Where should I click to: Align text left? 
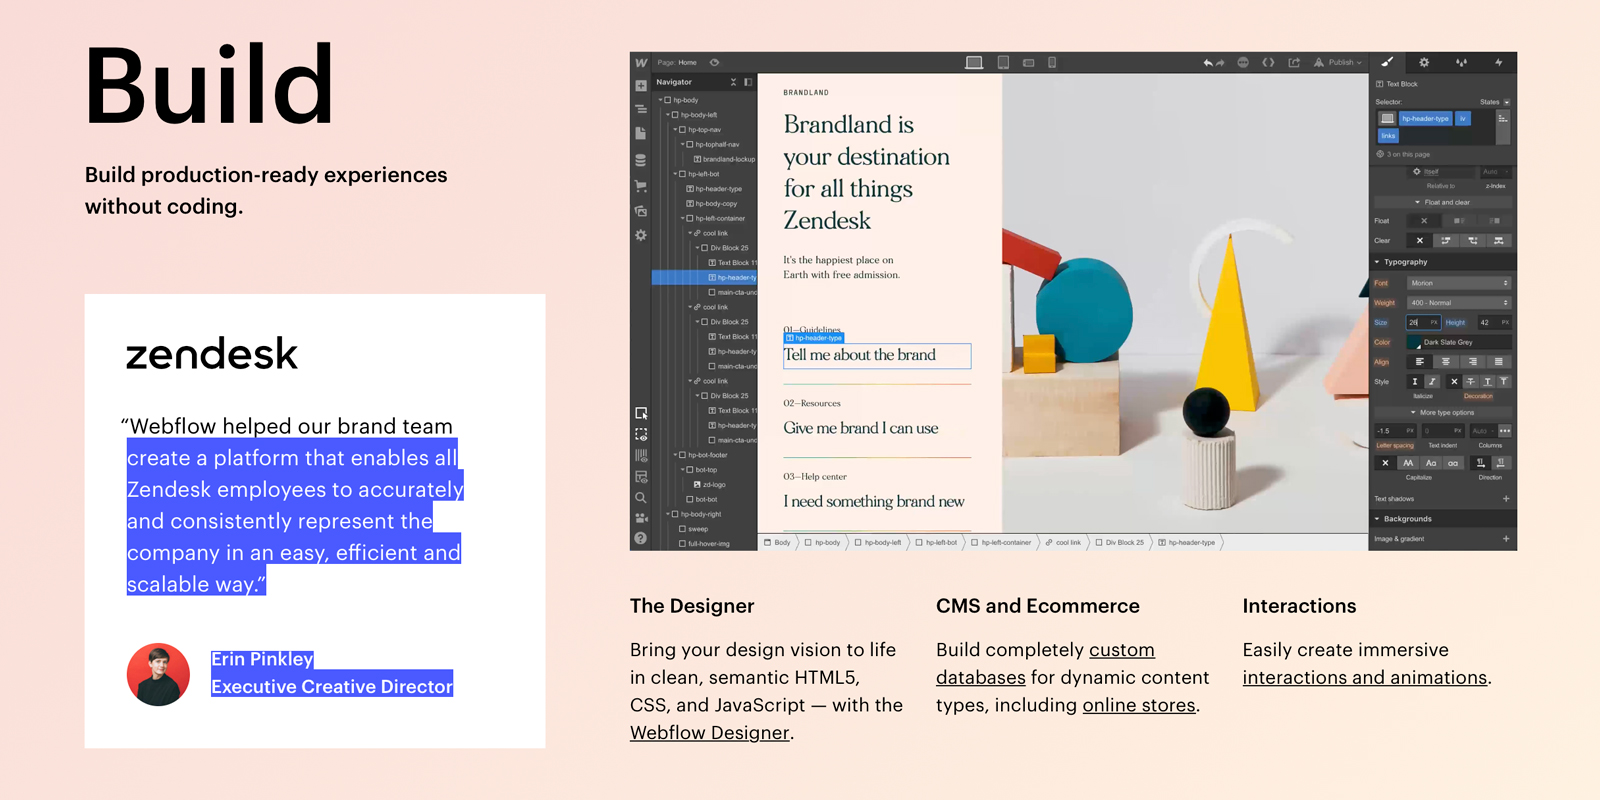pyautogui.click(x=1419, y=362)
